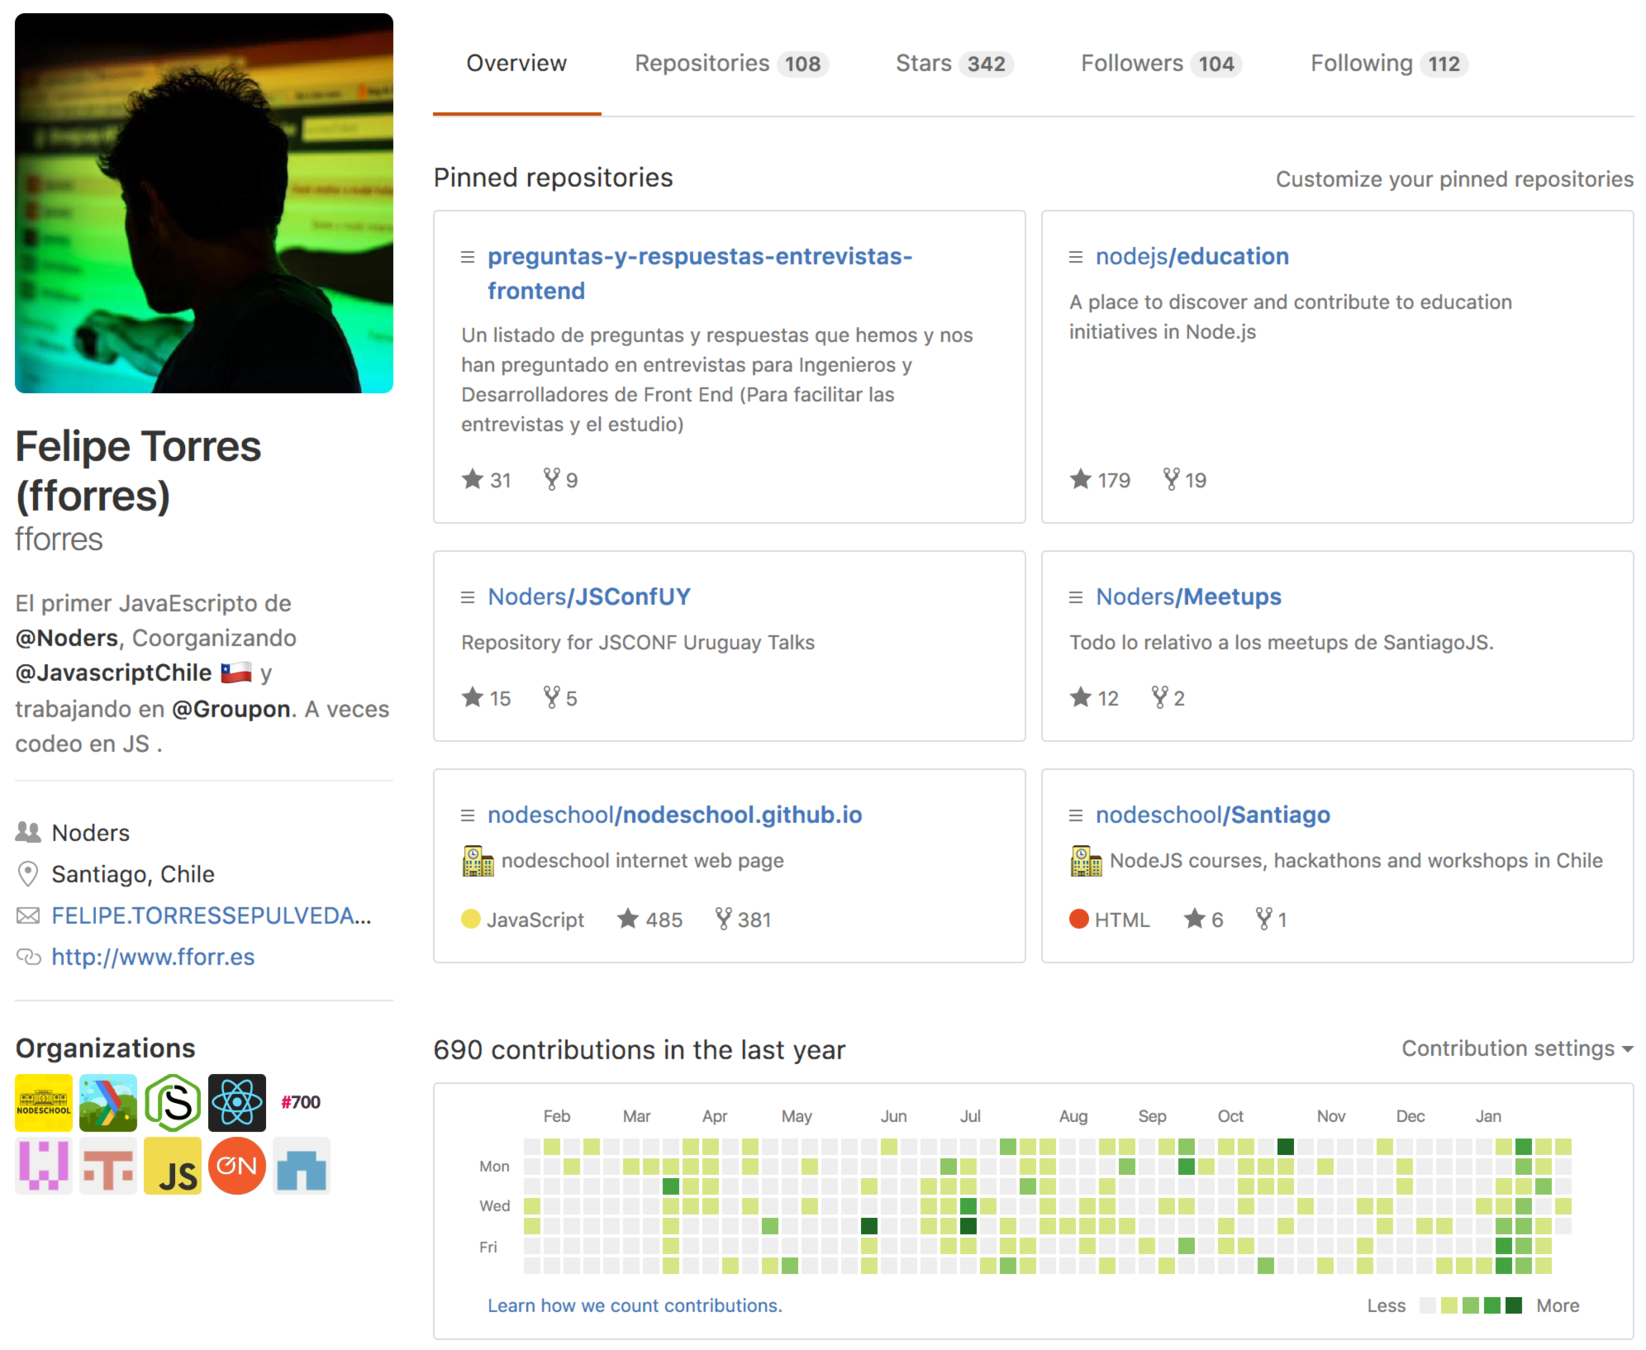Click the Pinned repositories heading

pos(553,178)
